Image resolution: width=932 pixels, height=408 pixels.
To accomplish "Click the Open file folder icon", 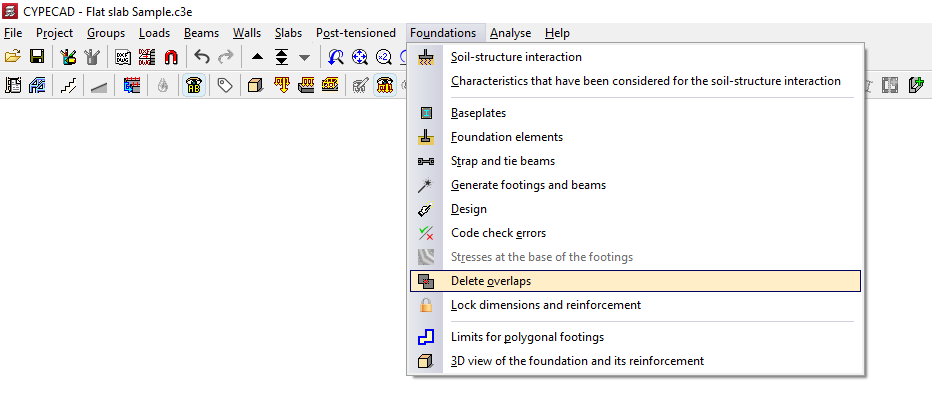I will pos(13,57).
